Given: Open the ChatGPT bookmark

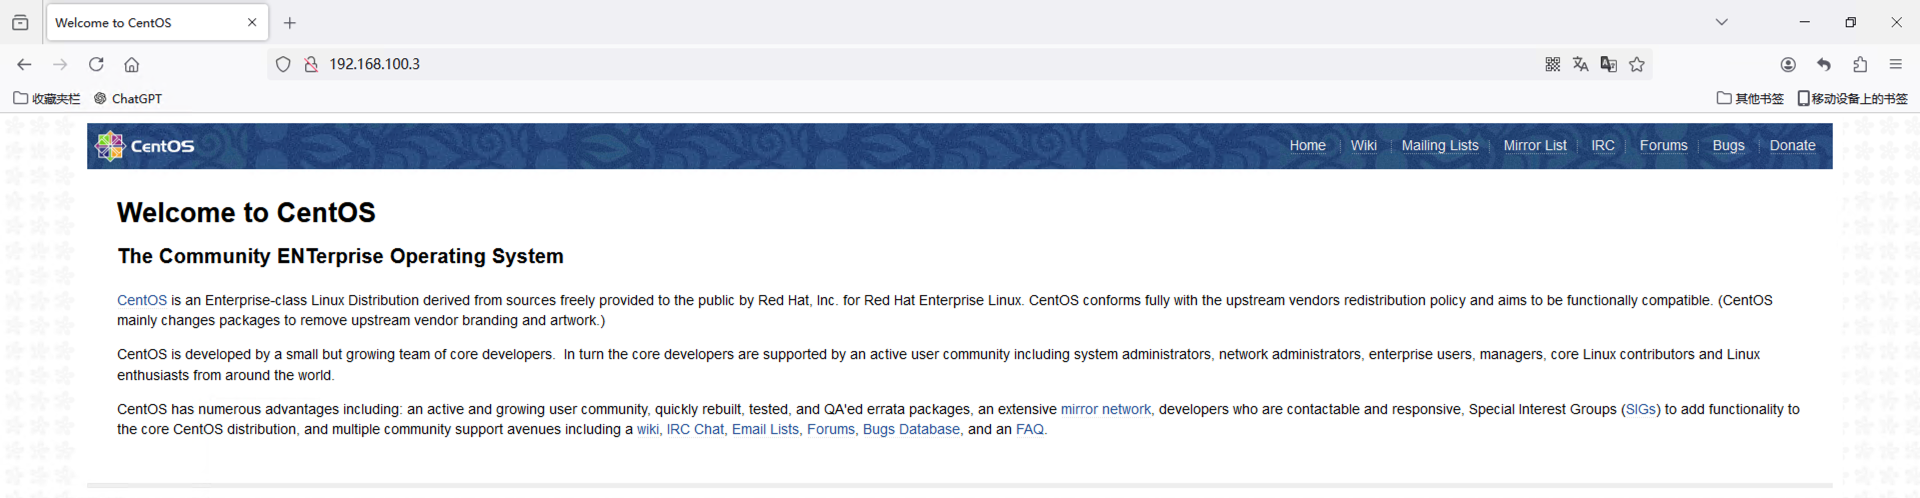Looking at the screenshot, I should [x=128, y=98].
